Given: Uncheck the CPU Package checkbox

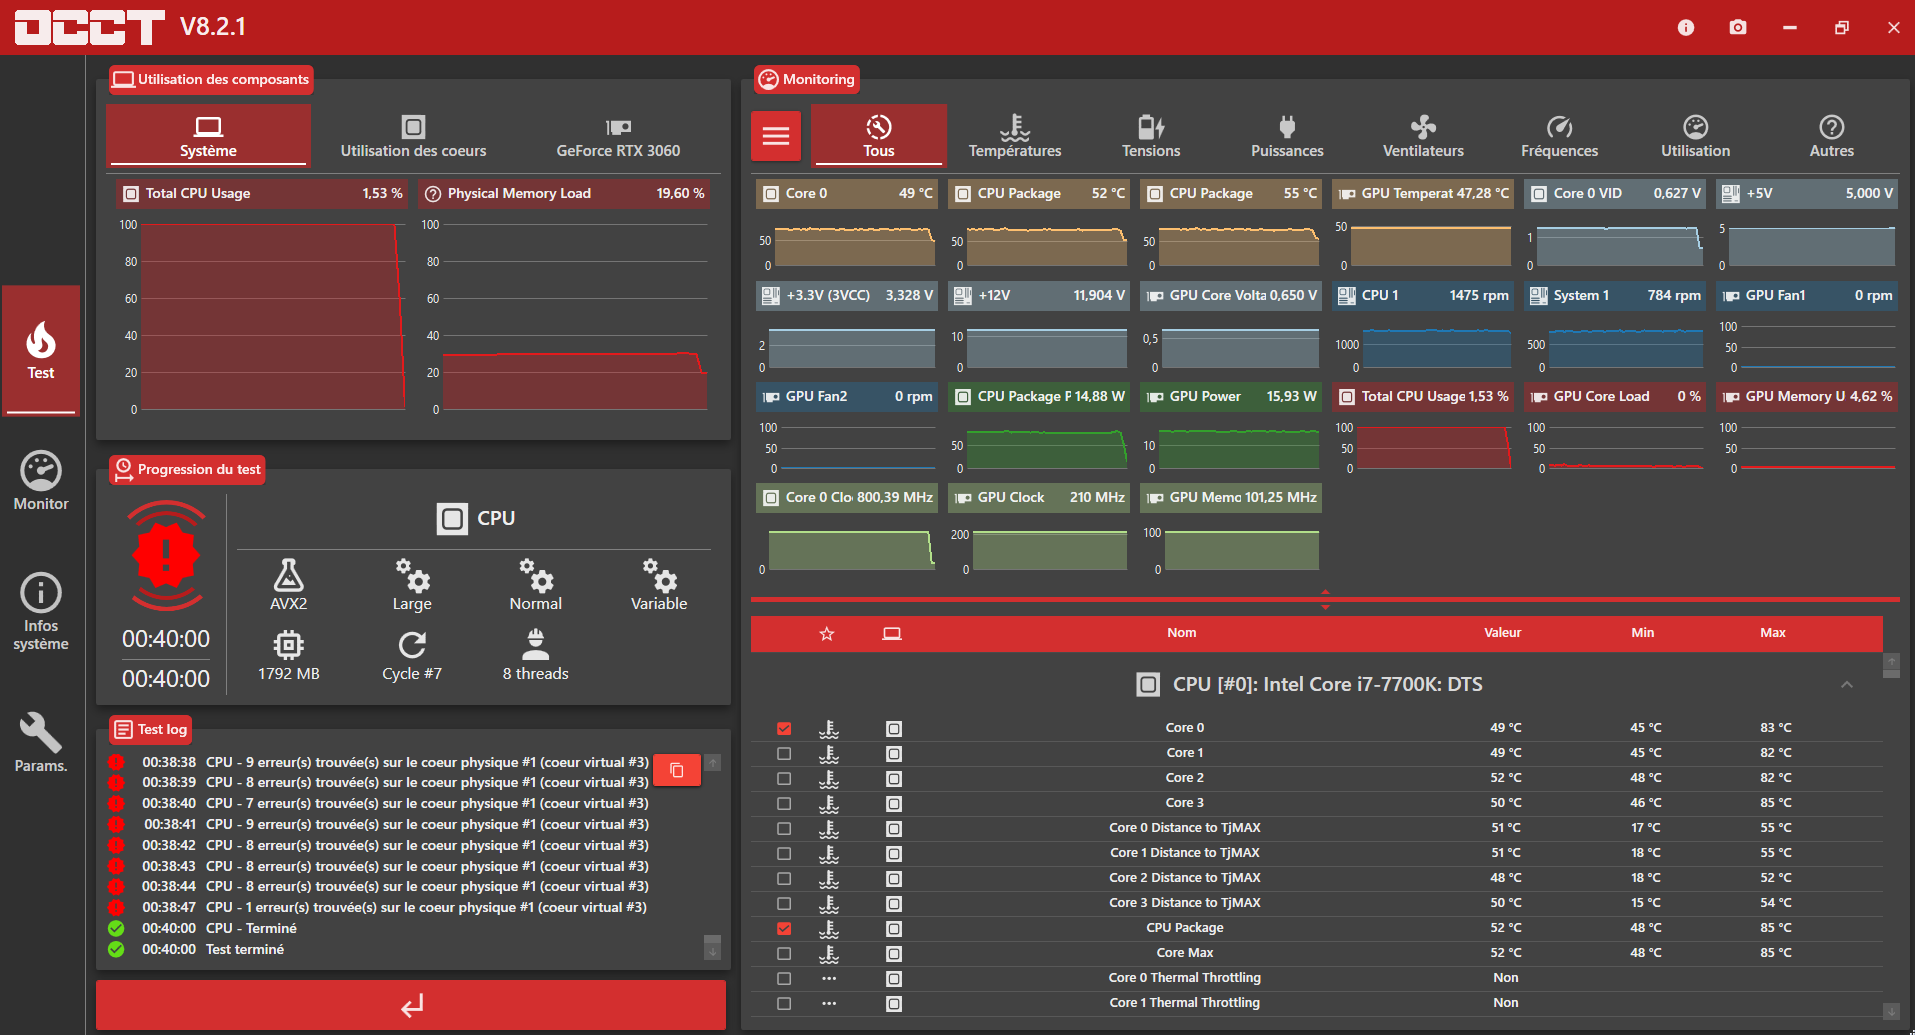Looking at the screenshot, I should 784,929.
